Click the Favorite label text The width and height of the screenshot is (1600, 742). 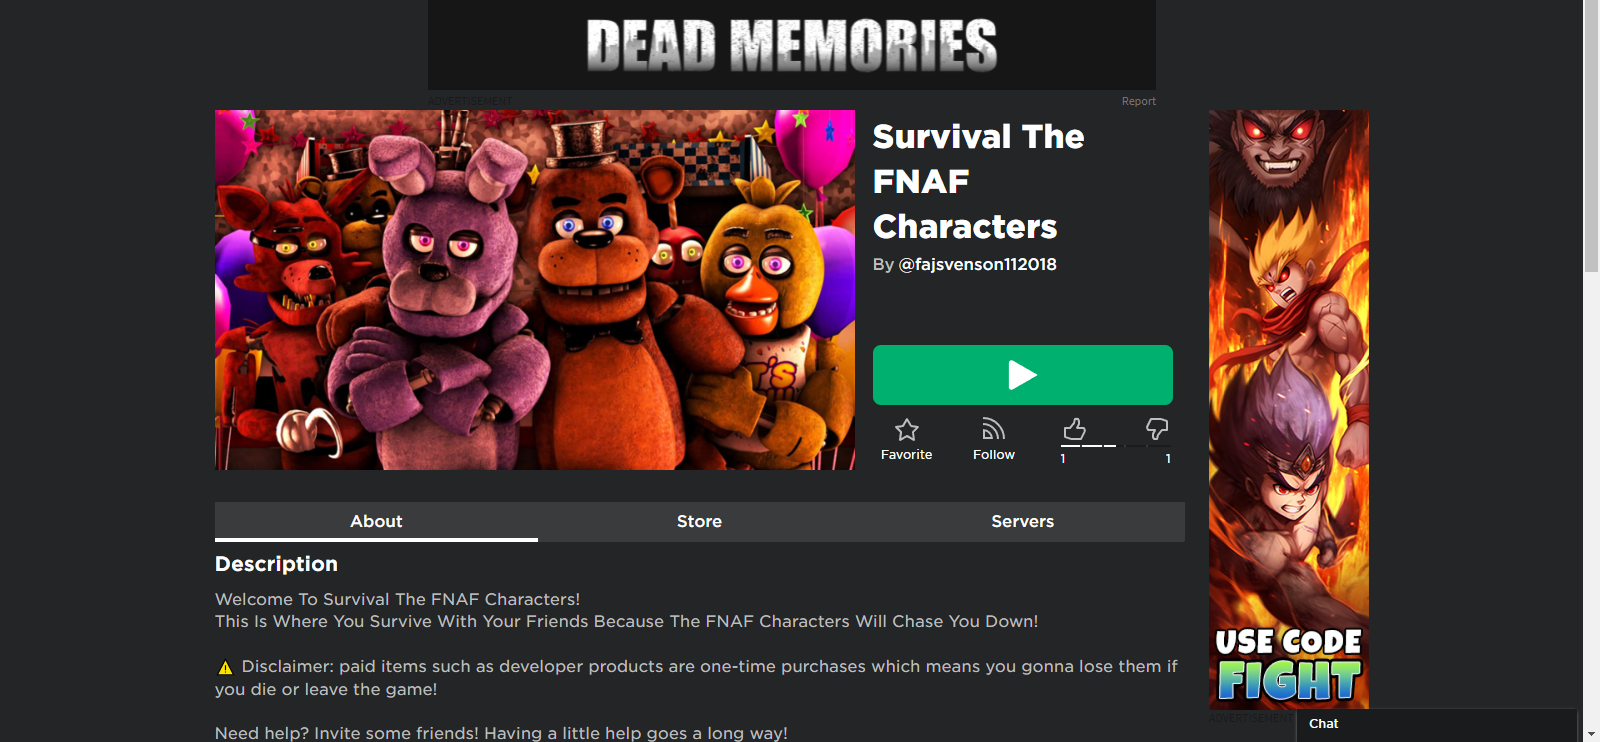(x=906, y=454)
